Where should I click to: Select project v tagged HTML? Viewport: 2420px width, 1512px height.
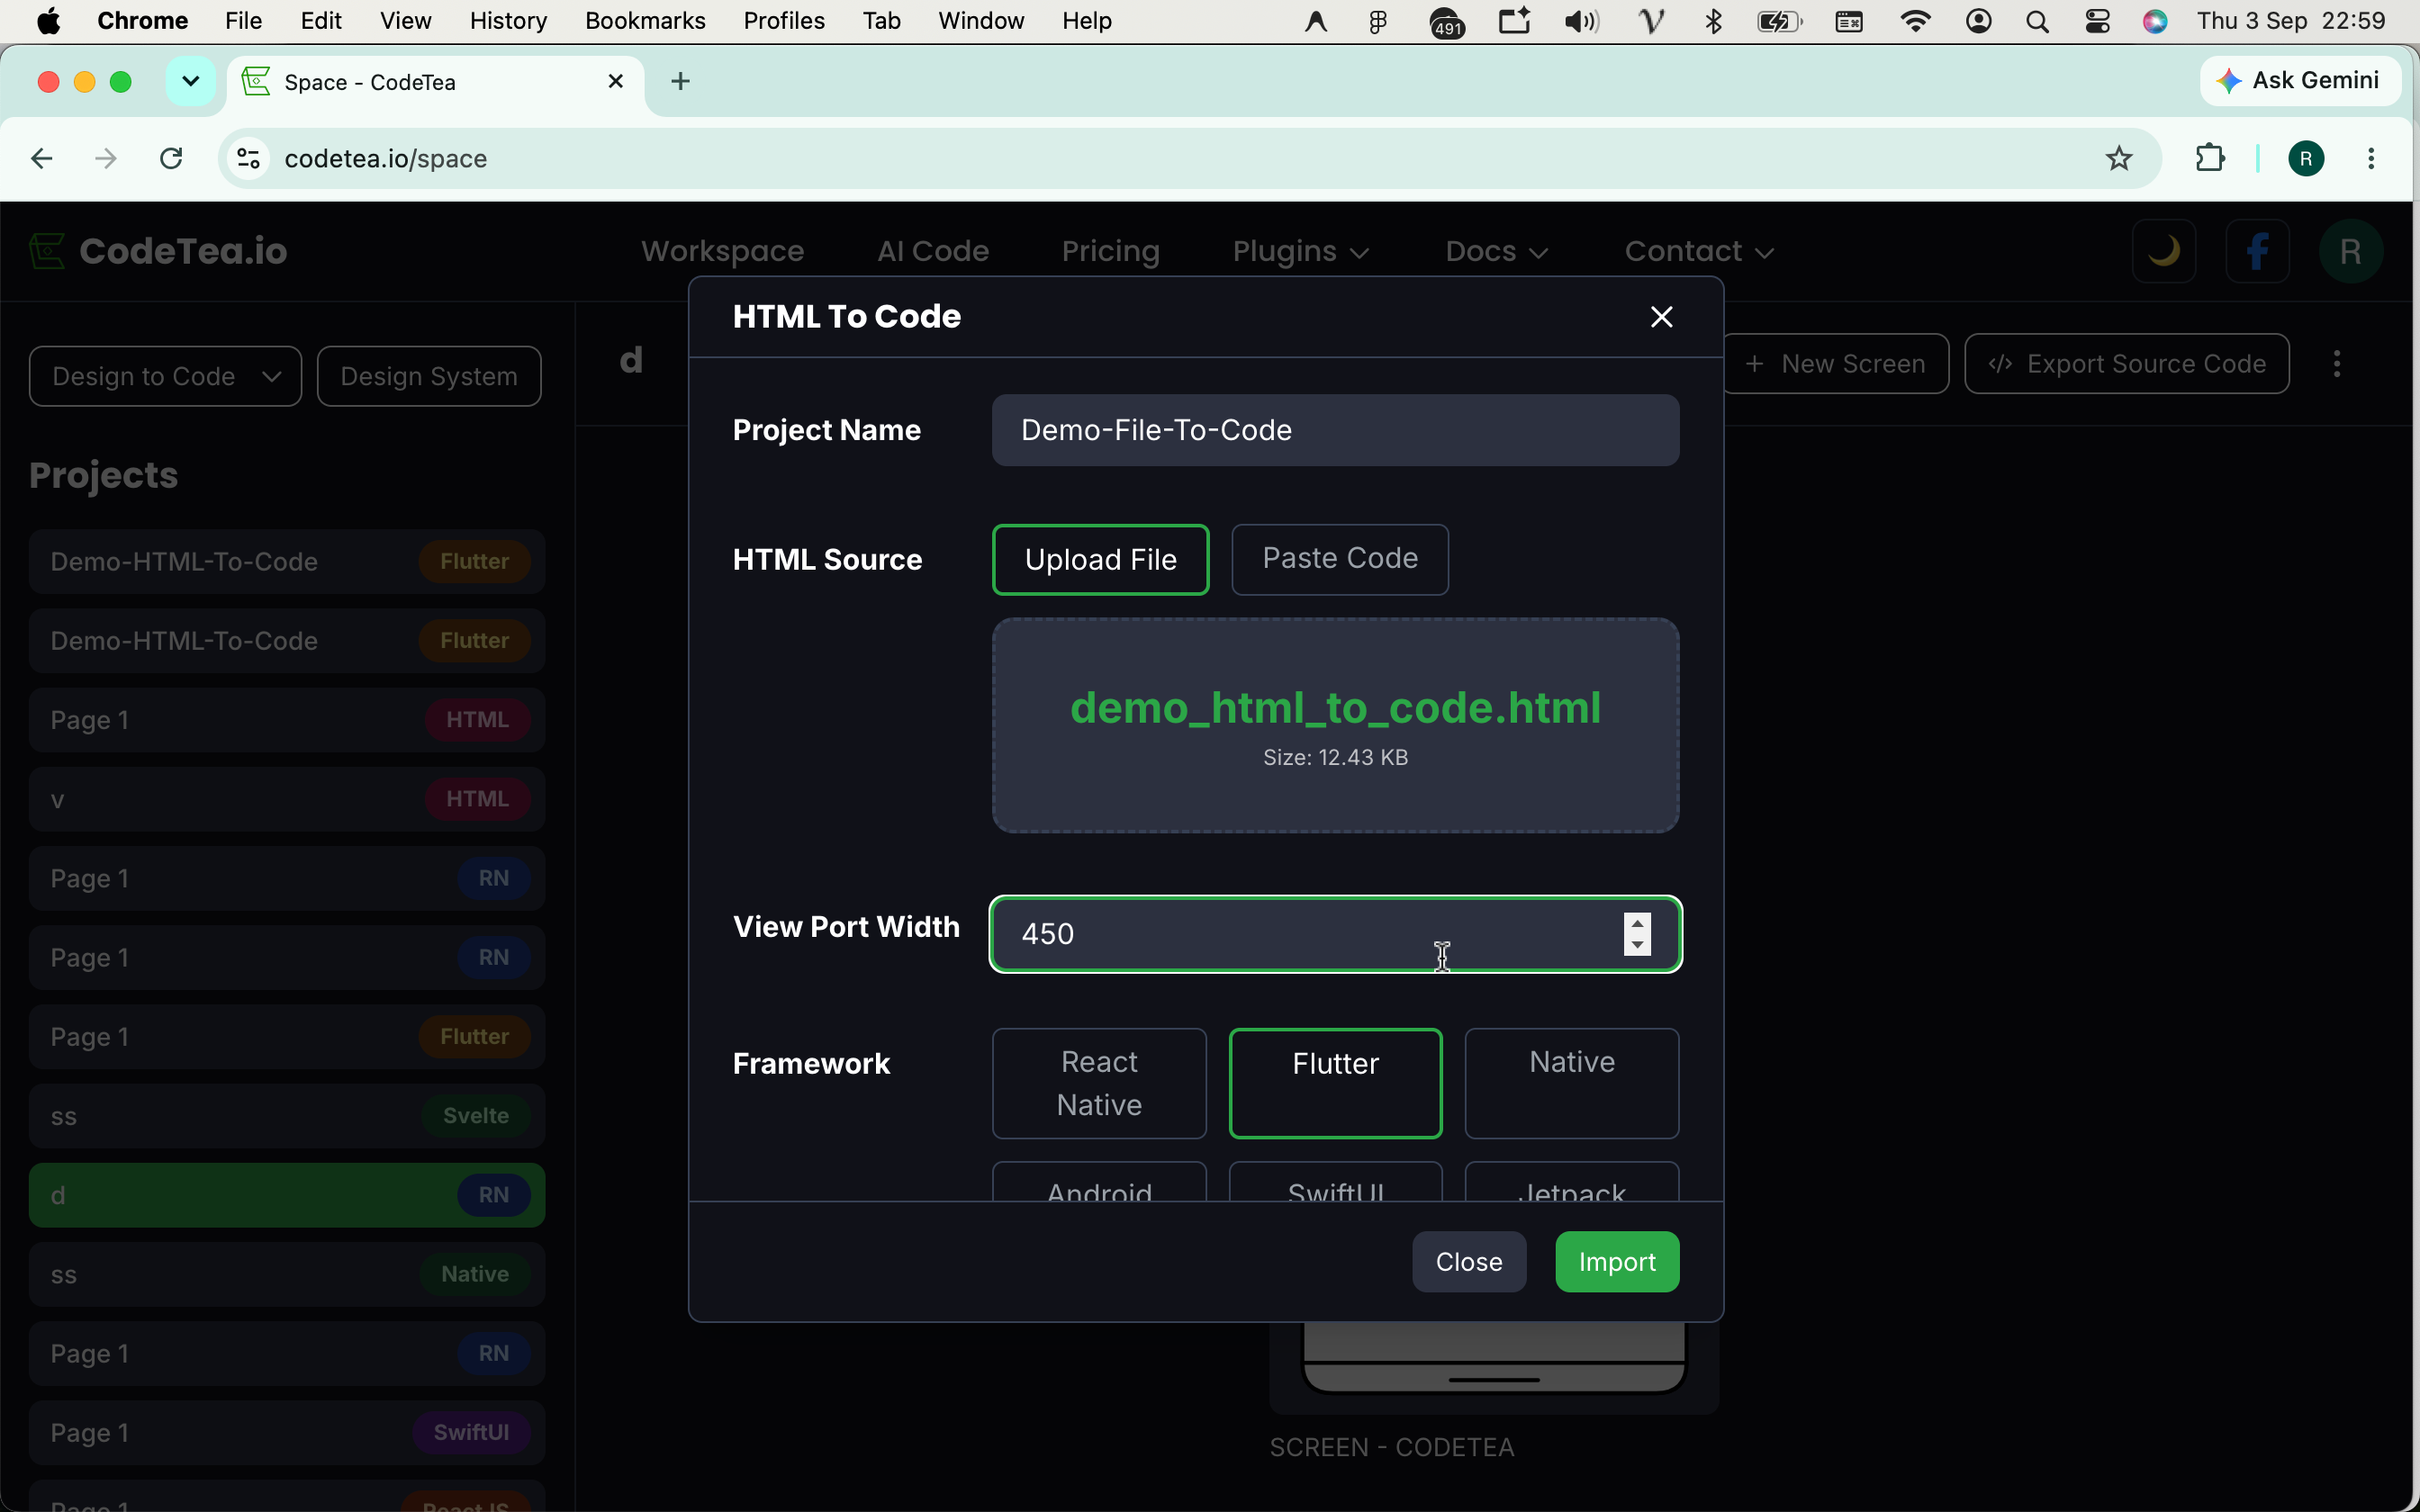287,799
